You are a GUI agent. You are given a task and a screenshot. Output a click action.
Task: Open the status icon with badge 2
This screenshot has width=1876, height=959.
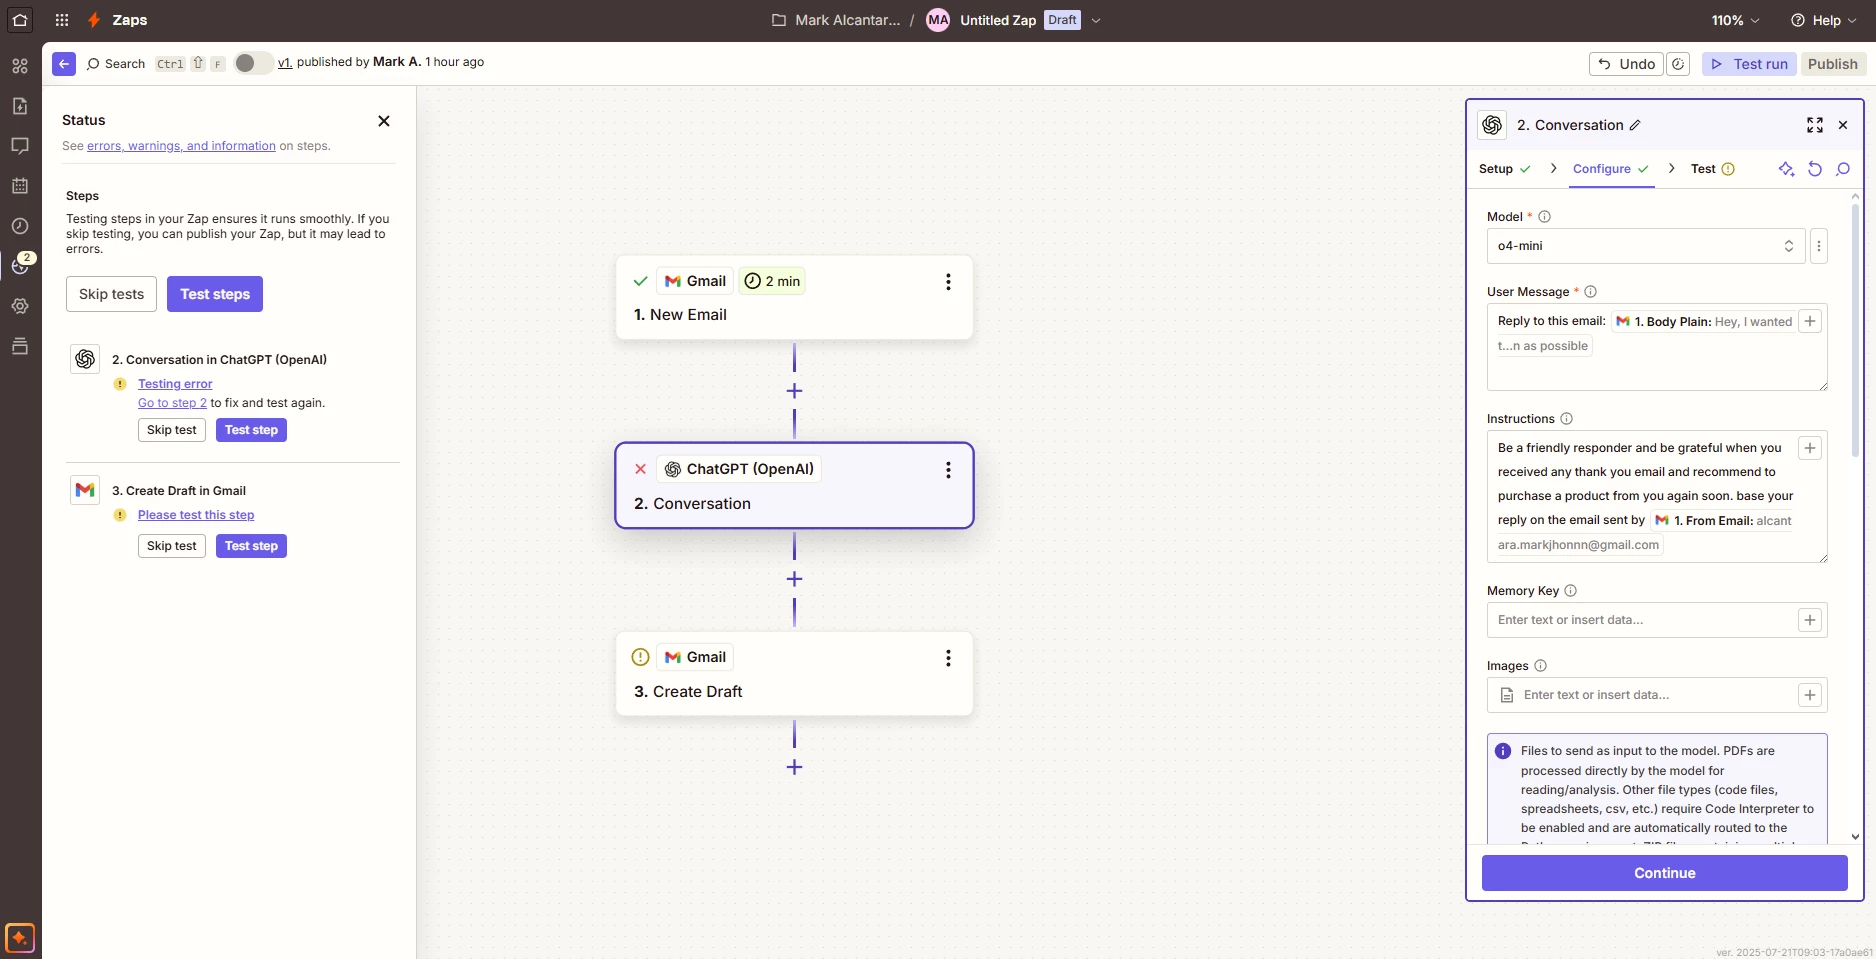(x=20, y=265)
